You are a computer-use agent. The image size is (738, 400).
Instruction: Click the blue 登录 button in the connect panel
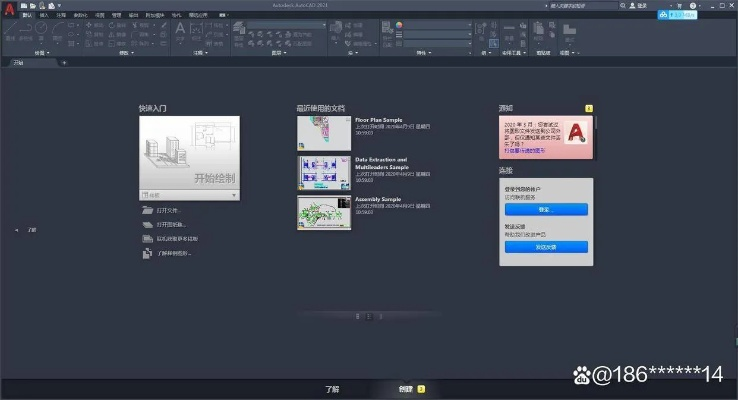546,209
